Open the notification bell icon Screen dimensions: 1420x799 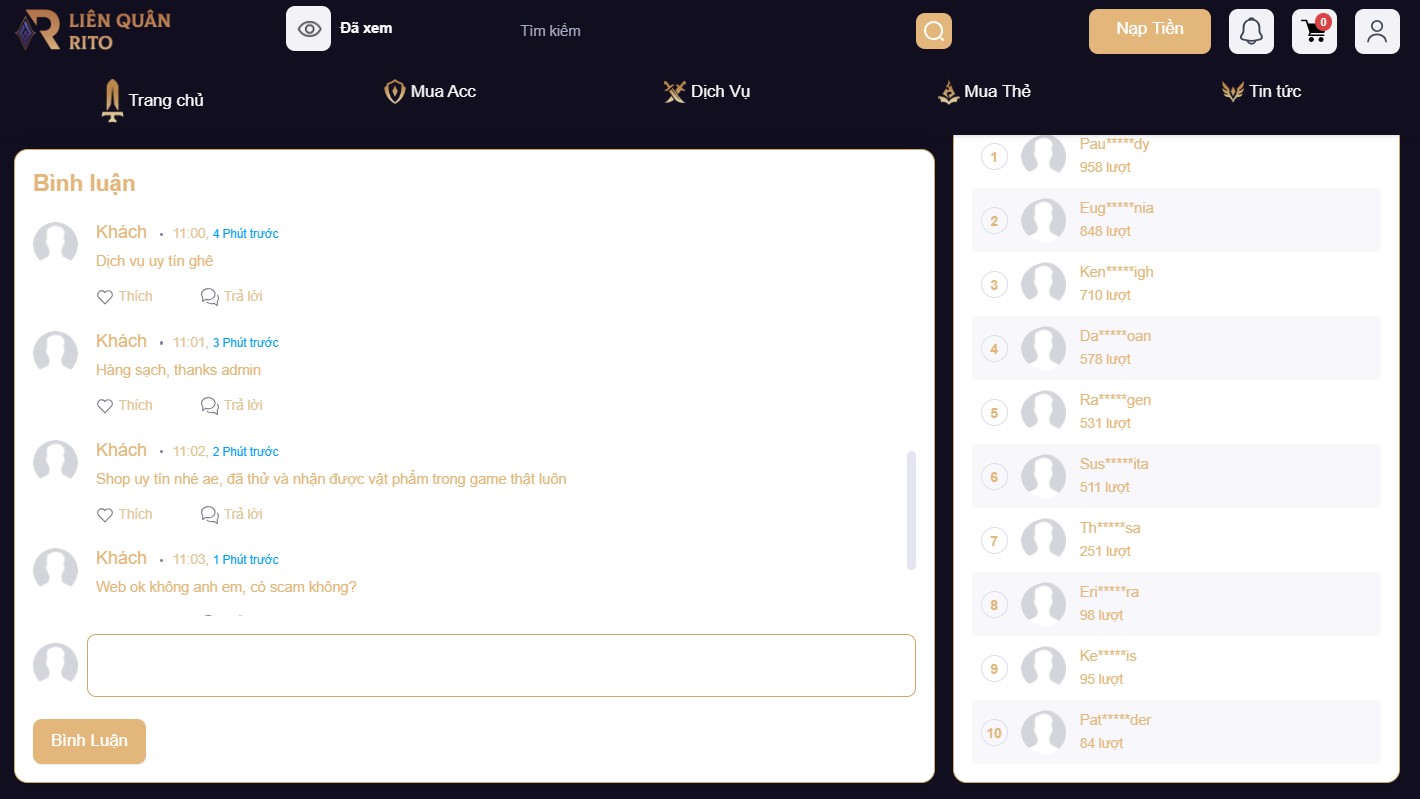(x=1251, y=31)
